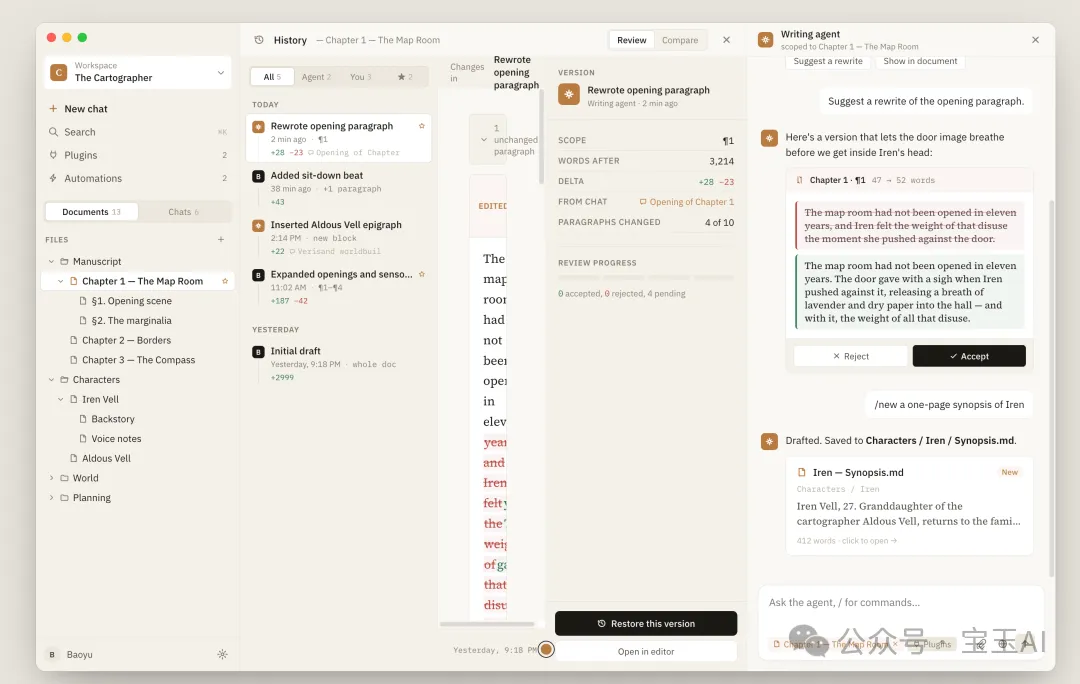Open the Voice notes document

tap(116, 439)
